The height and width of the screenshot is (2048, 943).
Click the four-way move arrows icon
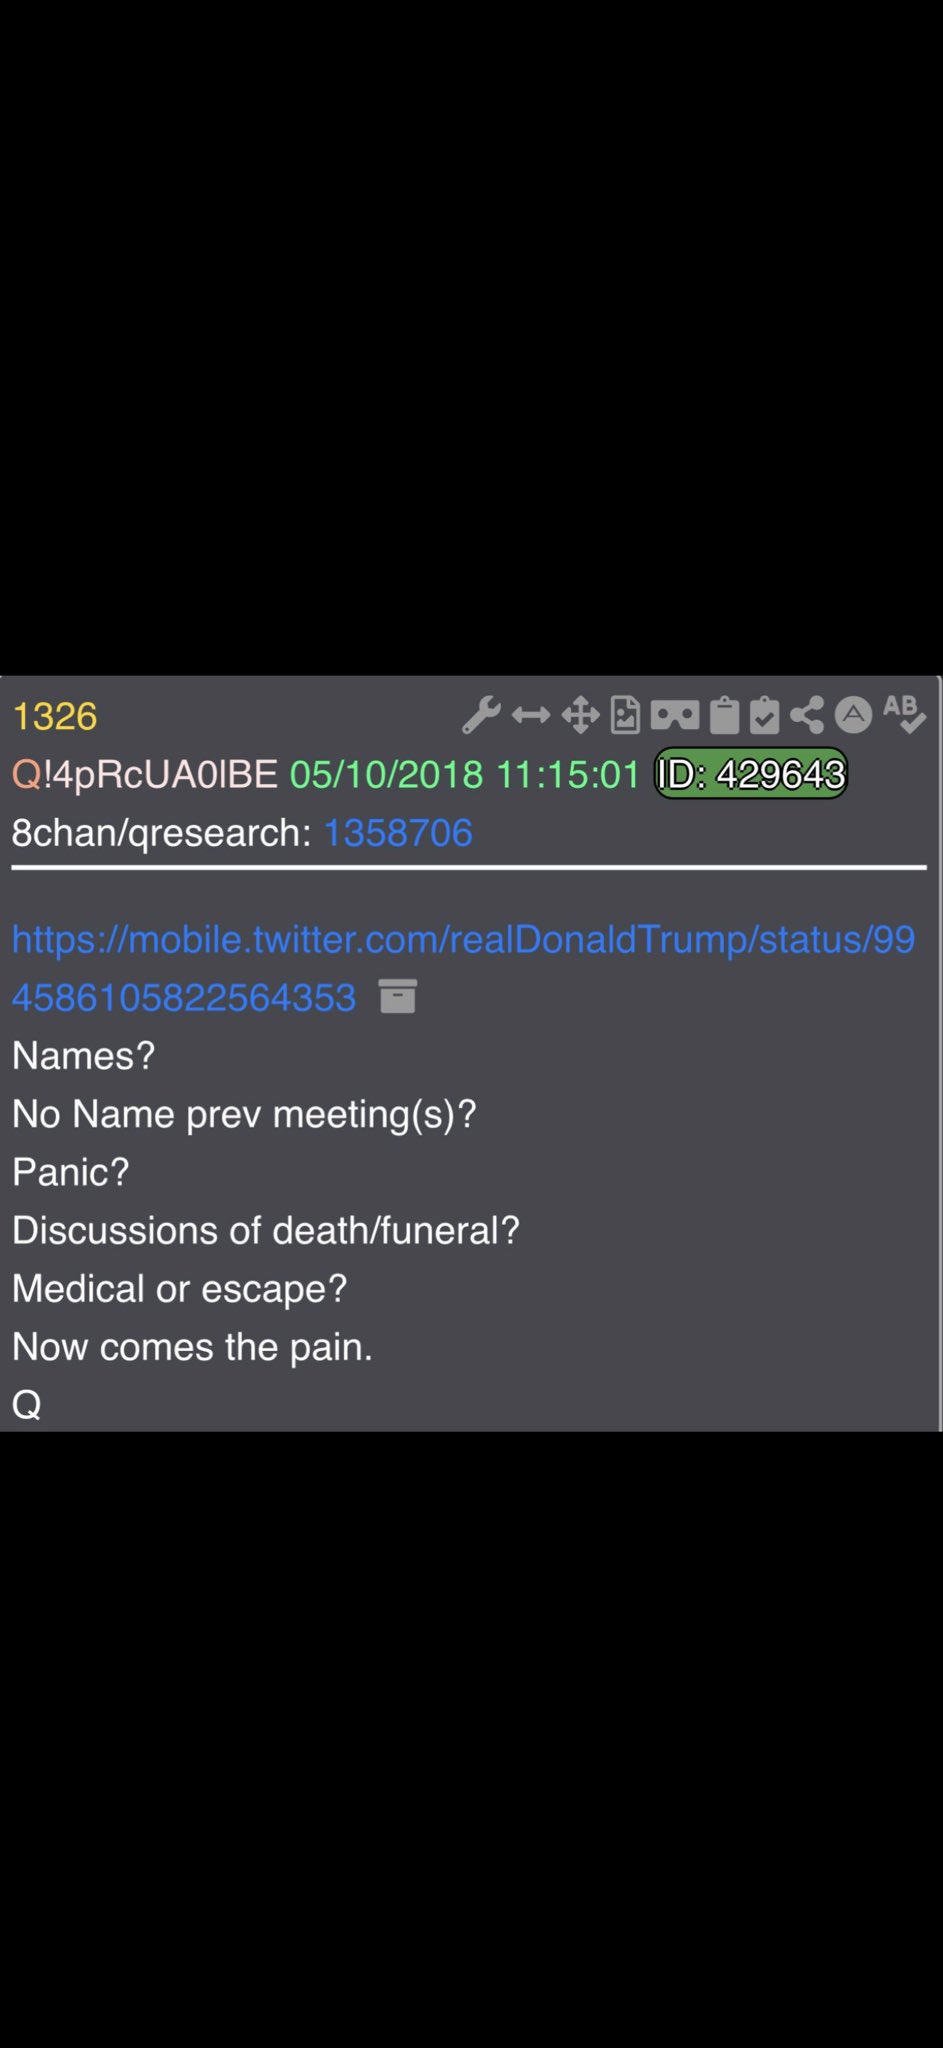580,715
